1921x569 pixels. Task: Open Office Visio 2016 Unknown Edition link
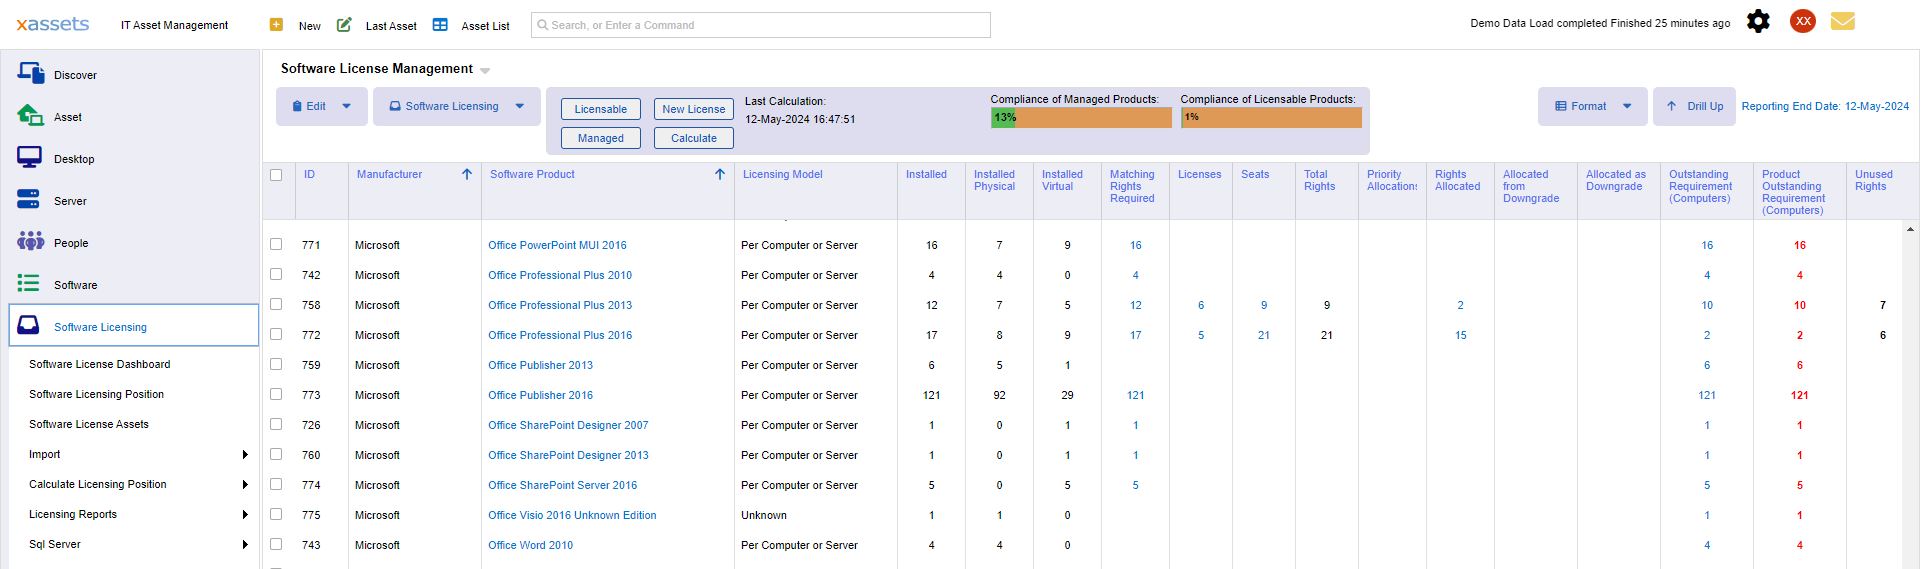tap(572, 515)
